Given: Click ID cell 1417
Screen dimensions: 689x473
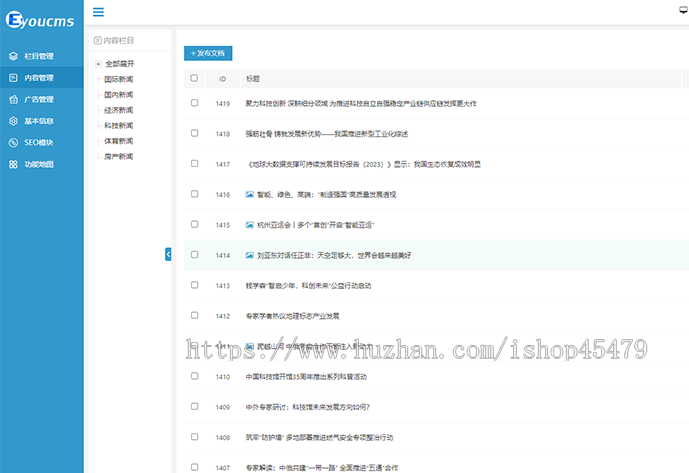Looking at the screenshot, I should (223, 164).
